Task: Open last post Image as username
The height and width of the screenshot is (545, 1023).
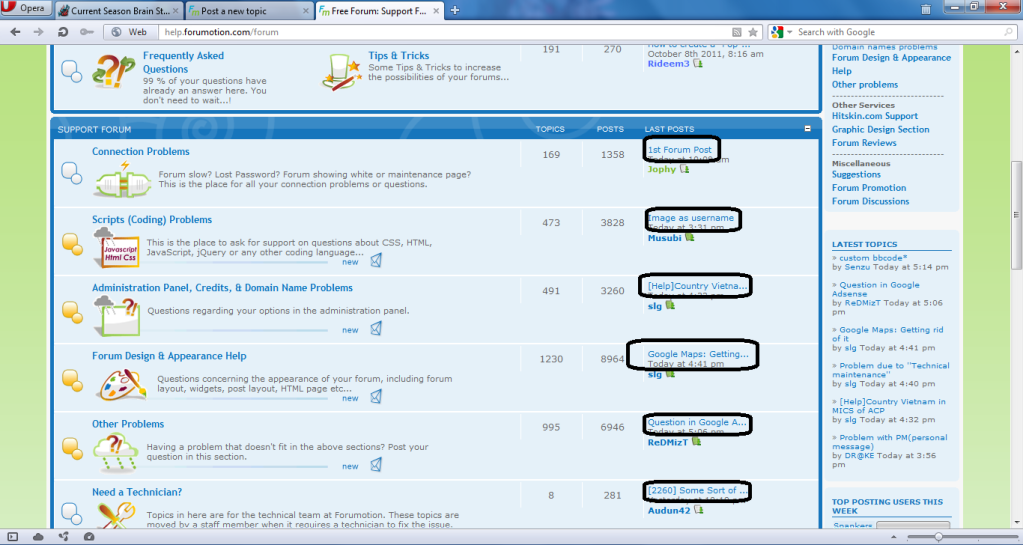Action: (x=690, y=218)
